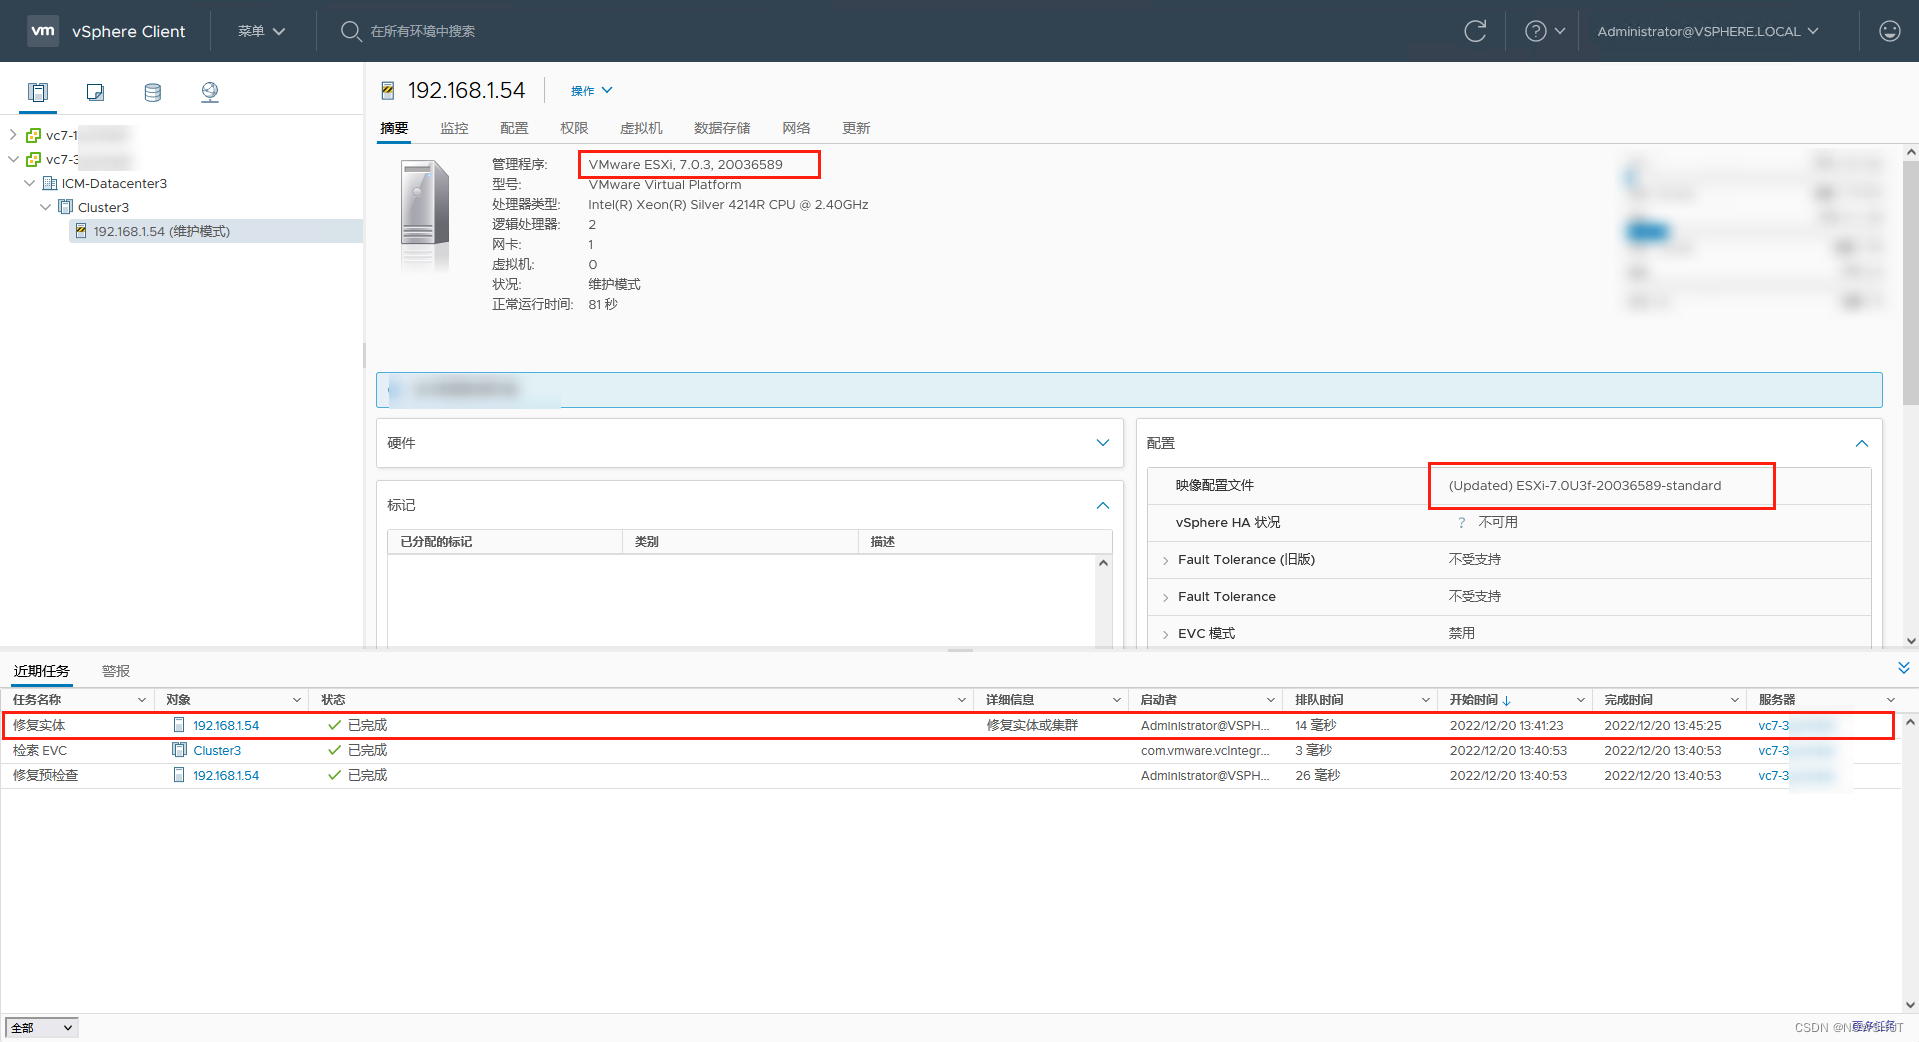Open the help question-mark menu

[x=1545, y=31]
